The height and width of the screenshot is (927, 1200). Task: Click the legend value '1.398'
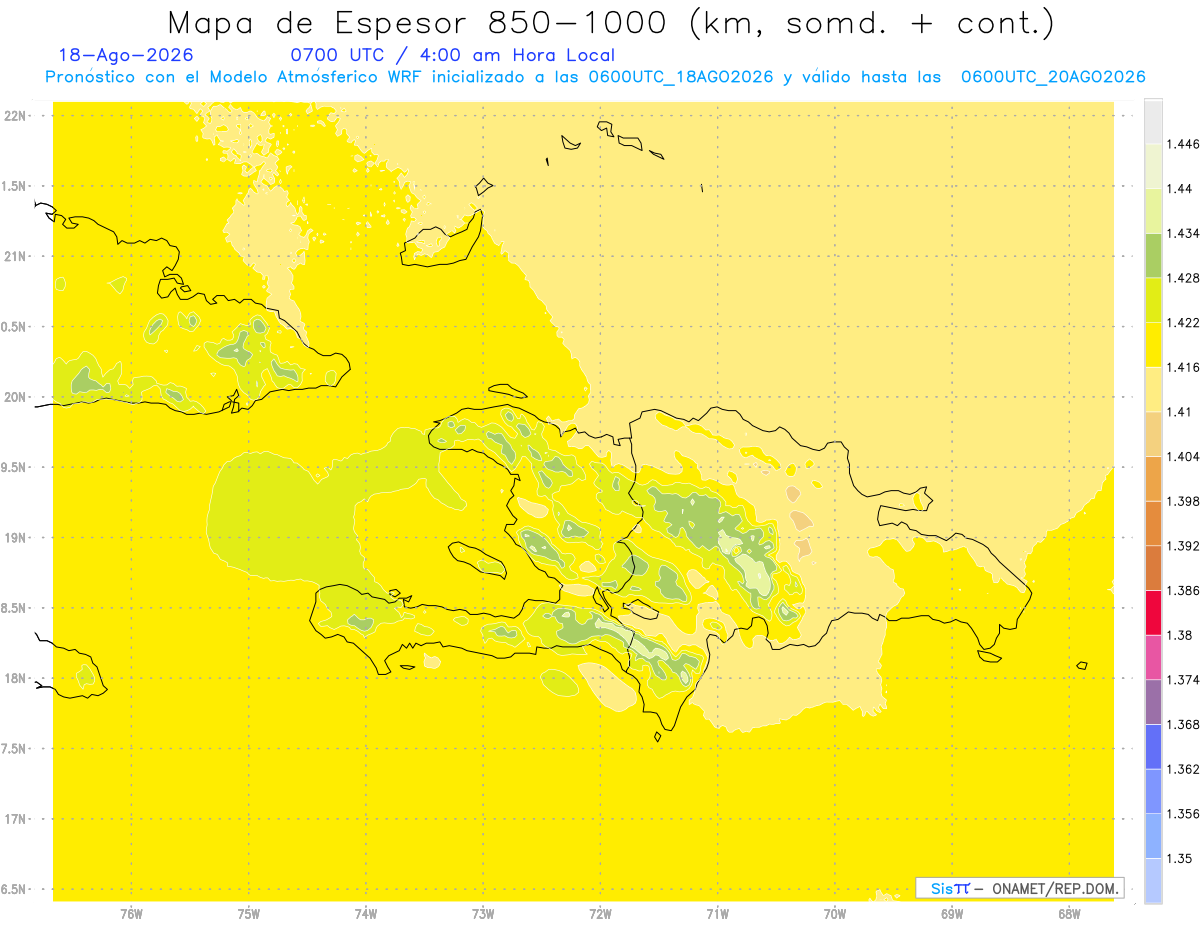(1182, 500)
